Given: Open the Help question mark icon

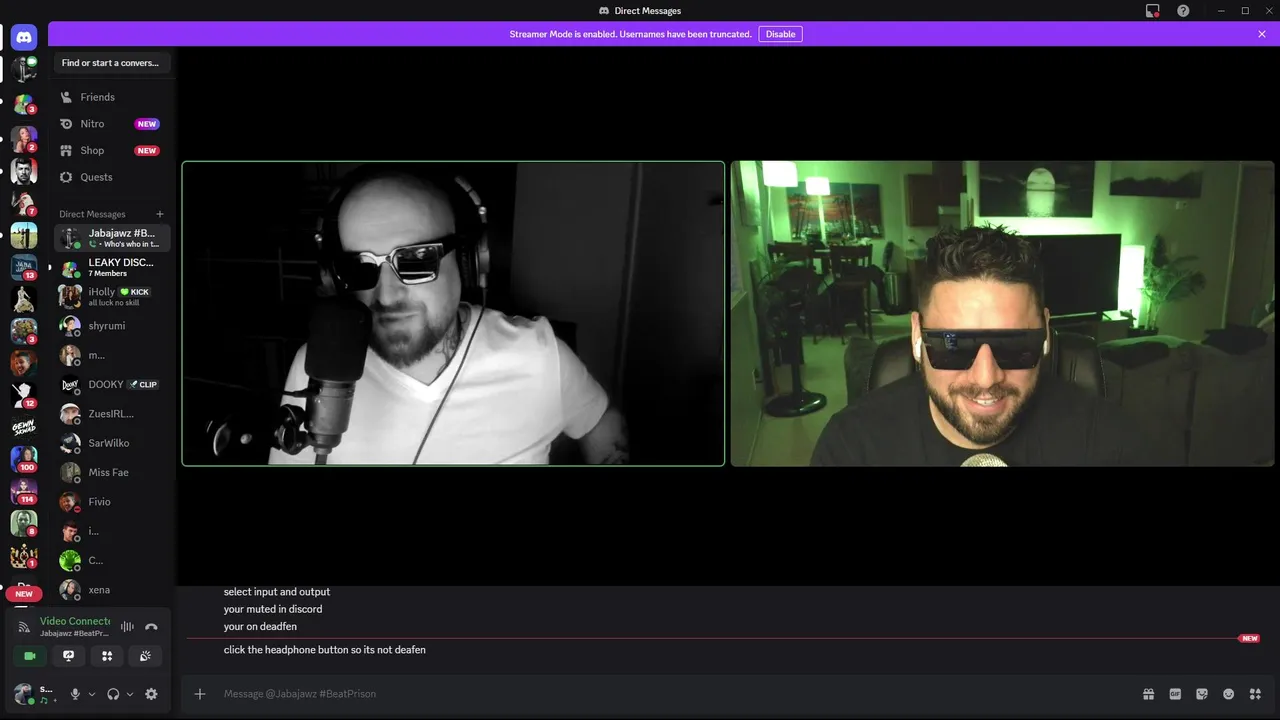Looking at the screenshot, I should click(1184, 11).
